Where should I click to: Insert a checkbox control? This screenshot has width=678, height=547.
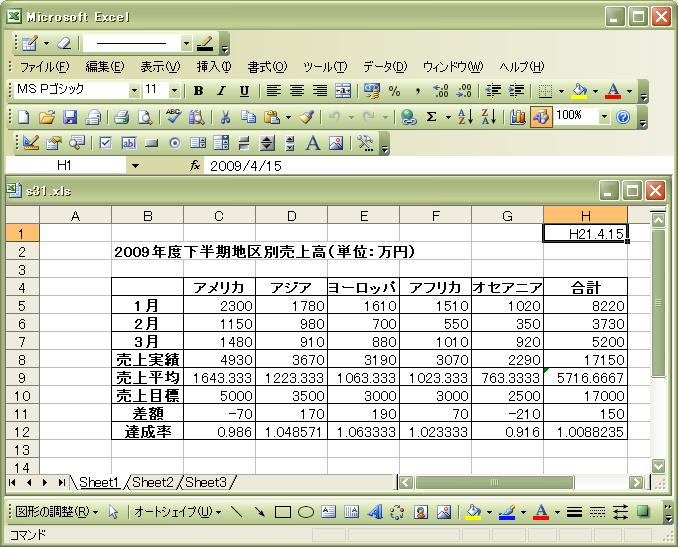click(x=105, y=143)
